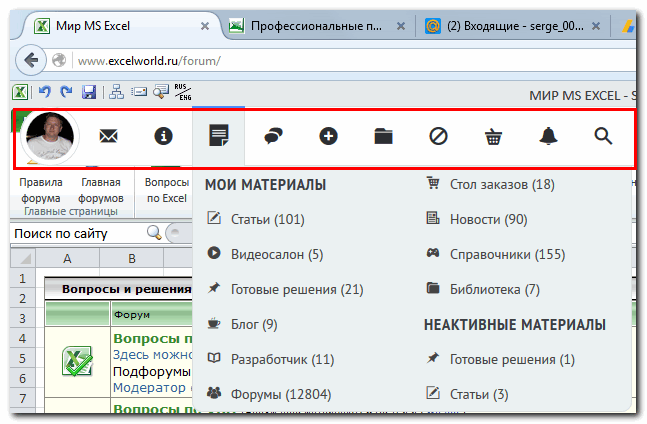Switch language with RUS/ENG icon
The image size is (647, 424).
click(183, 92)
